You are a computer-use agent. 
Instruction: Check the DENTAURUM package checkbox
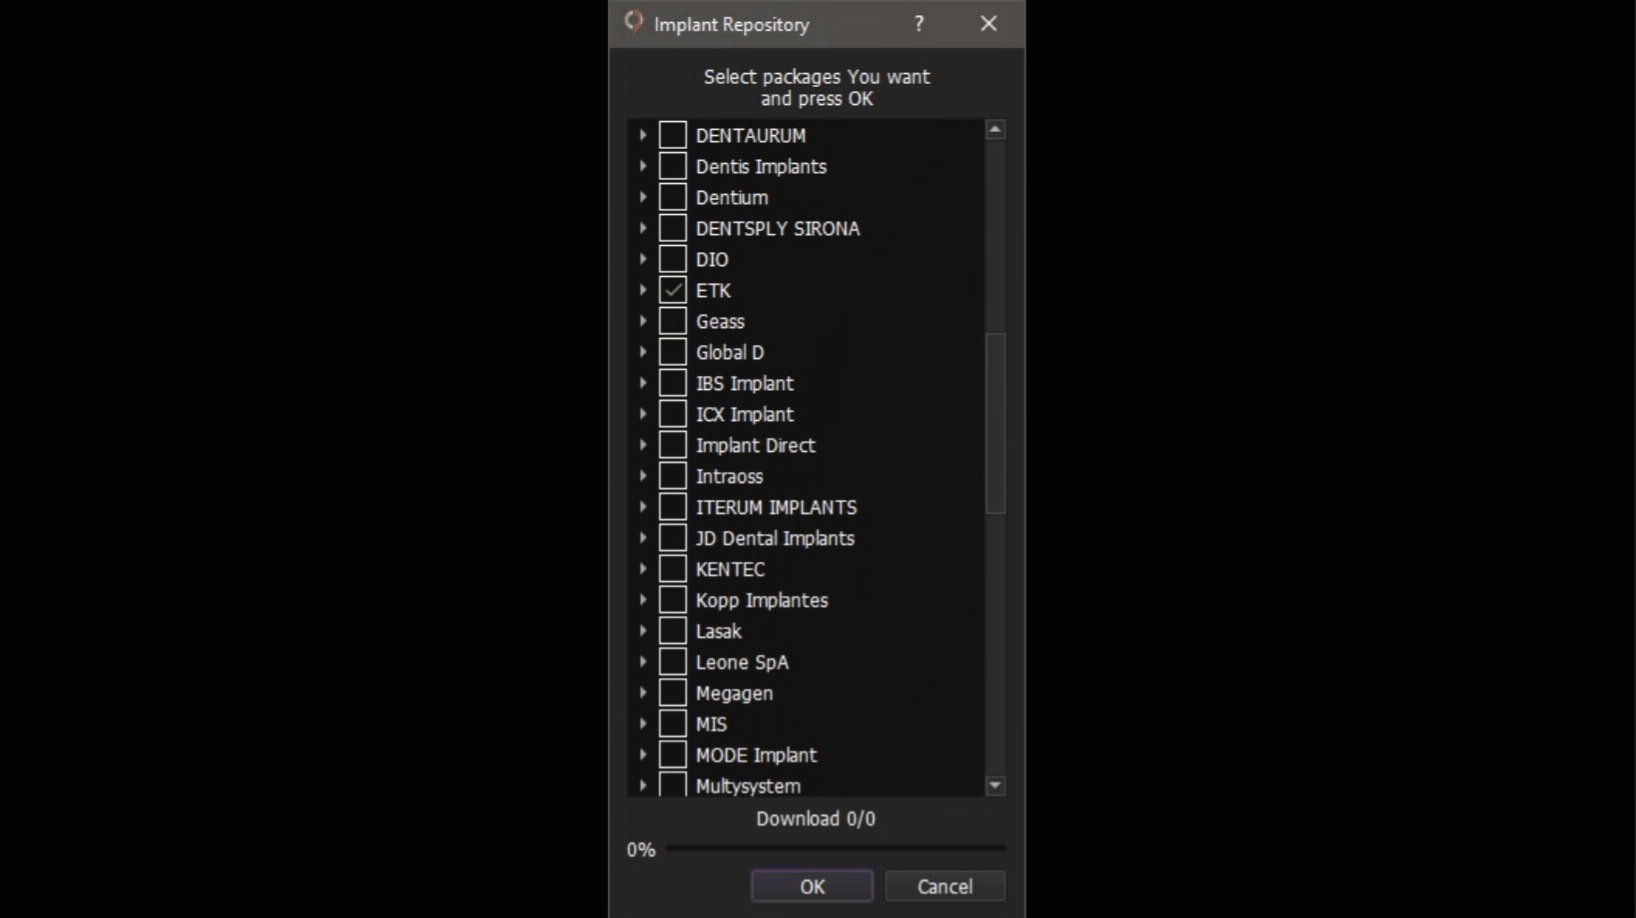tap(673, 135)
